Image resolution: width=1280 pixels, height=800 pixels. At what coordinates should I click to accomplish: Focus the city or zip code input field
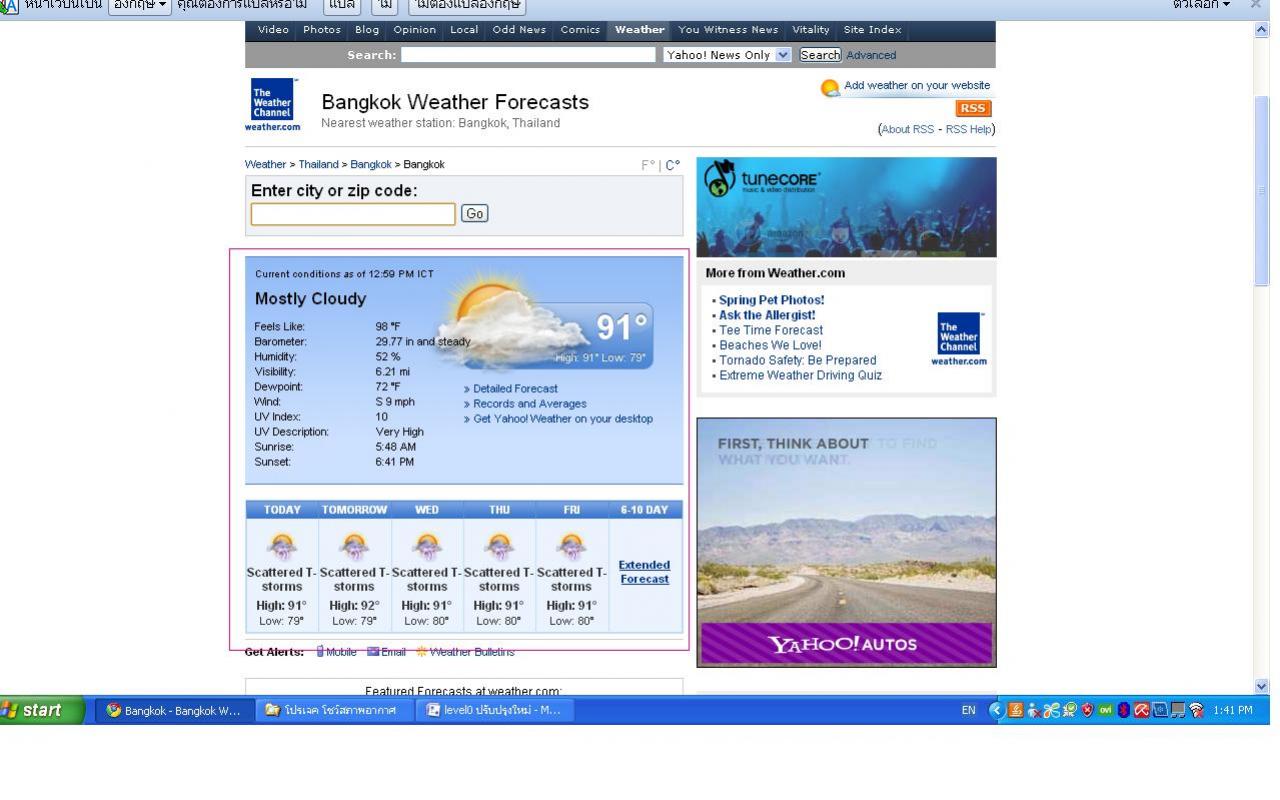[353, 214]
